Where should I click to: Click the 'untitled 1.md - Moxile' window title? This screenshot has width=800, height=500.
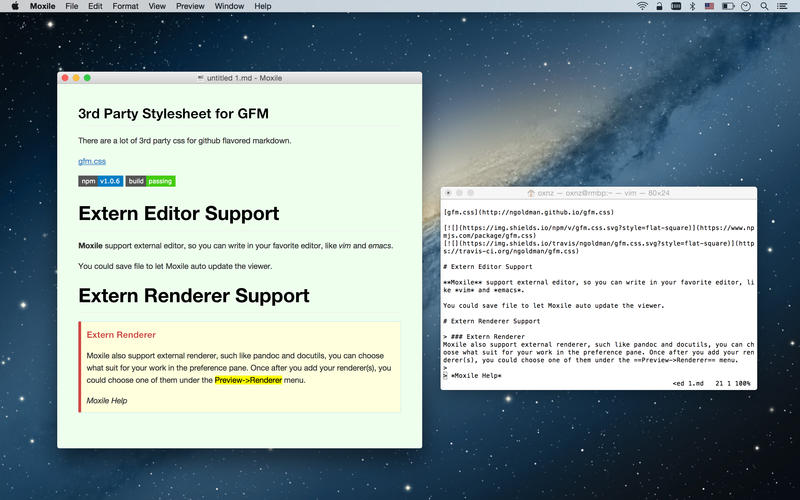[244, 78]
